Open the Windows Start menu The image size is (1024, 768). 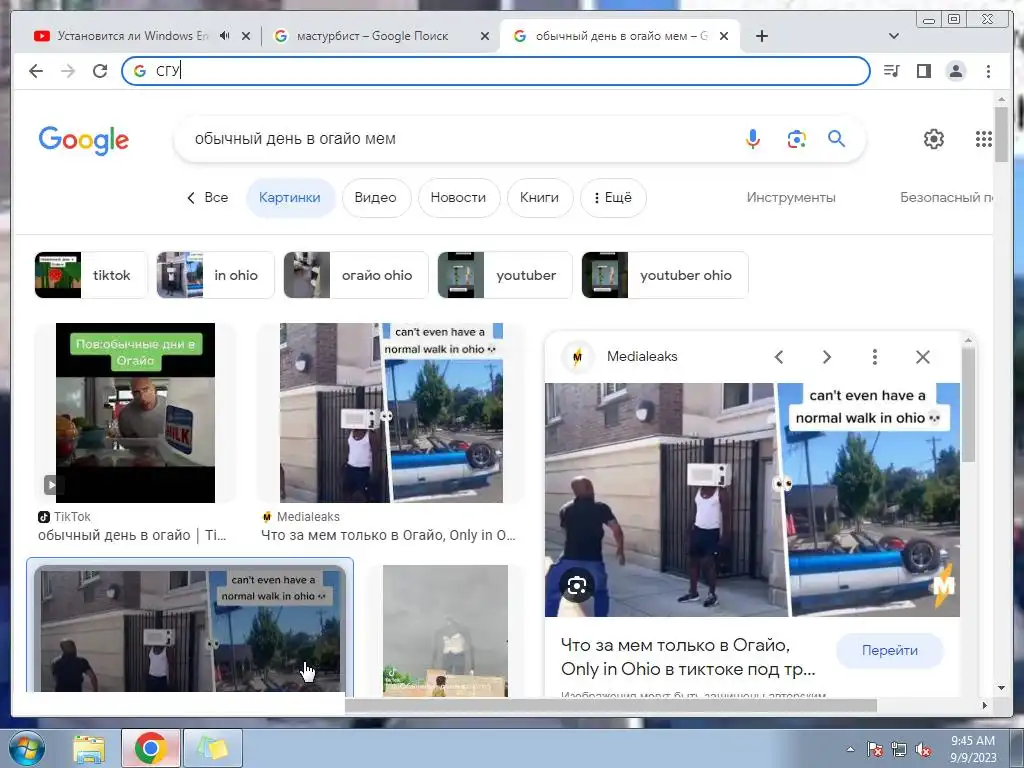point(26,748)
